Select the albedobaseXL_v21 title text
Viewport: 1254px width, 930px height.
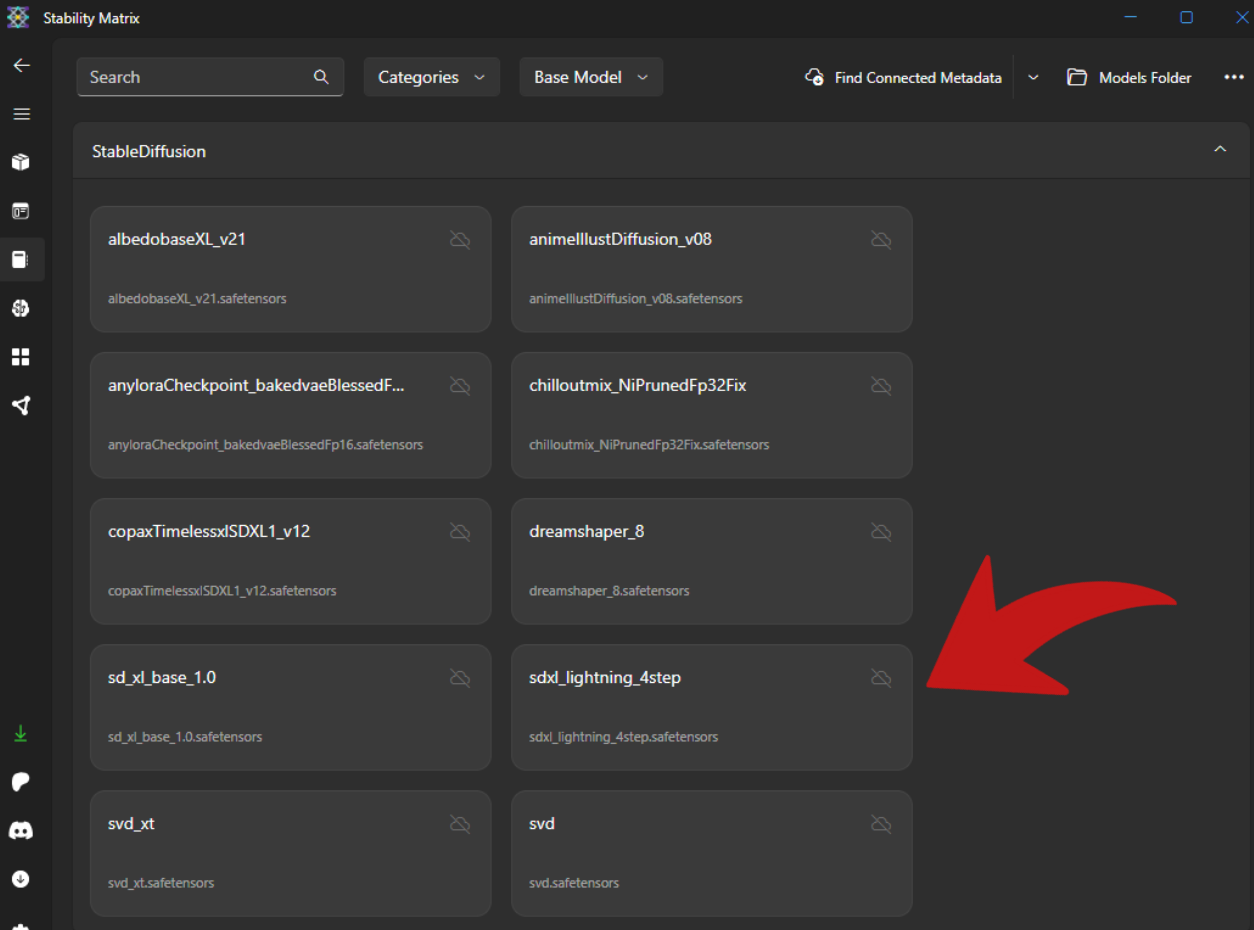pyautogui.click(x=177, y=239)
